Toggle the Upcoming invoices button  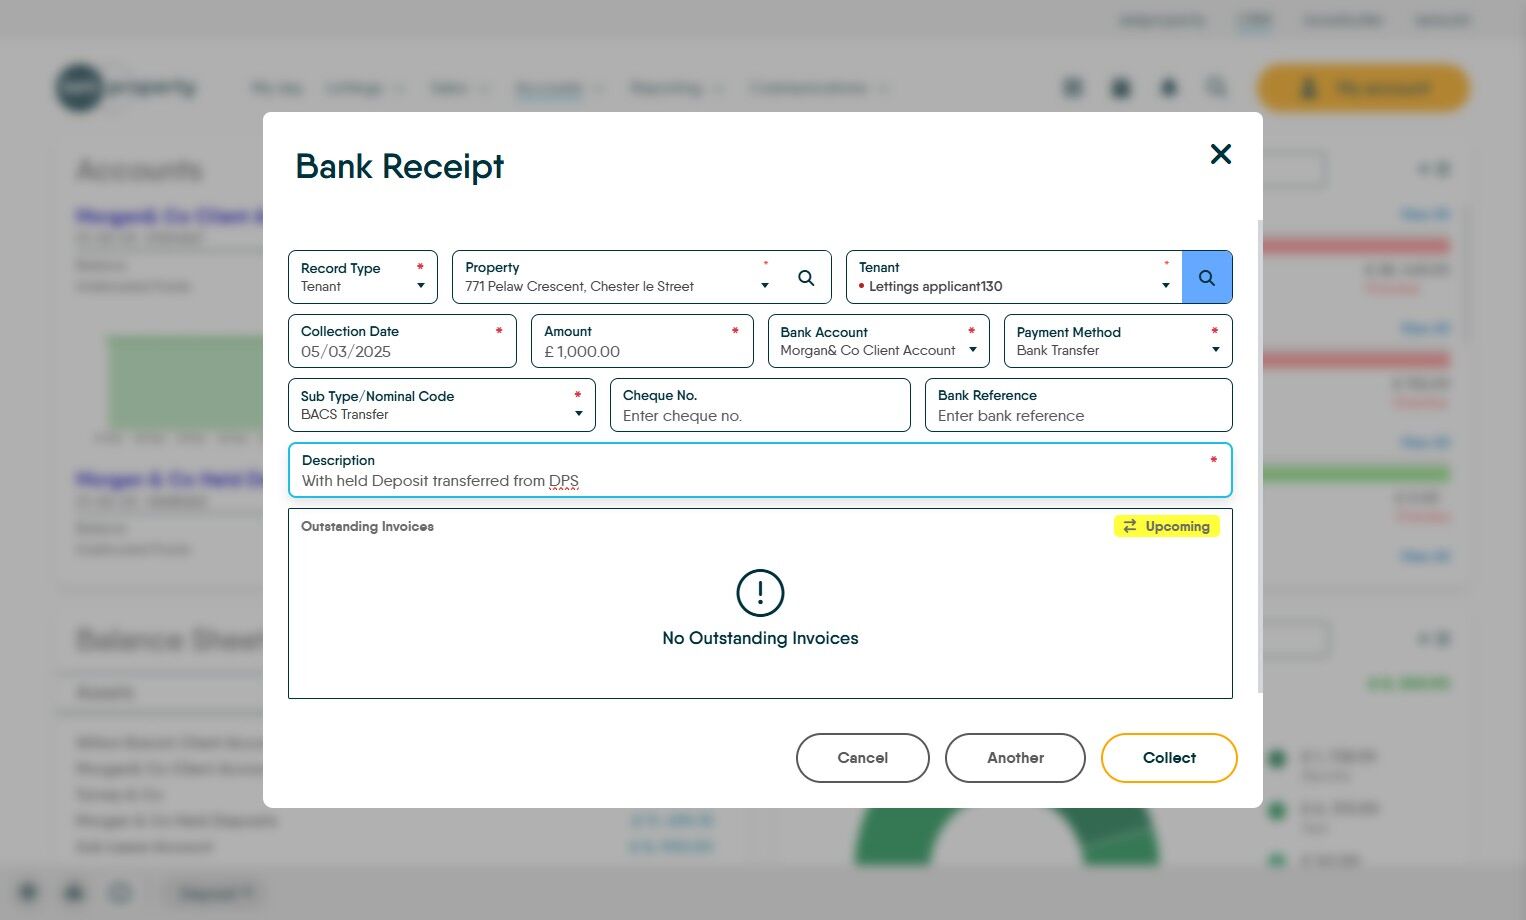point(1166,526)
